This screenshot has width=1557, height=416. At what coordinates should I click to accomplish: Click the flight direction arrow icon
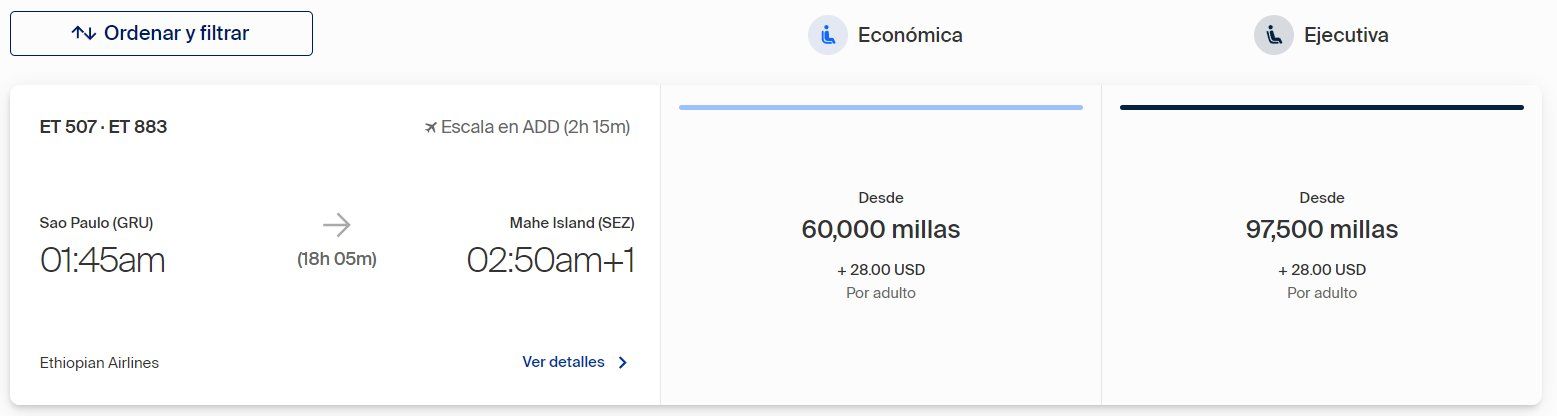337,224
